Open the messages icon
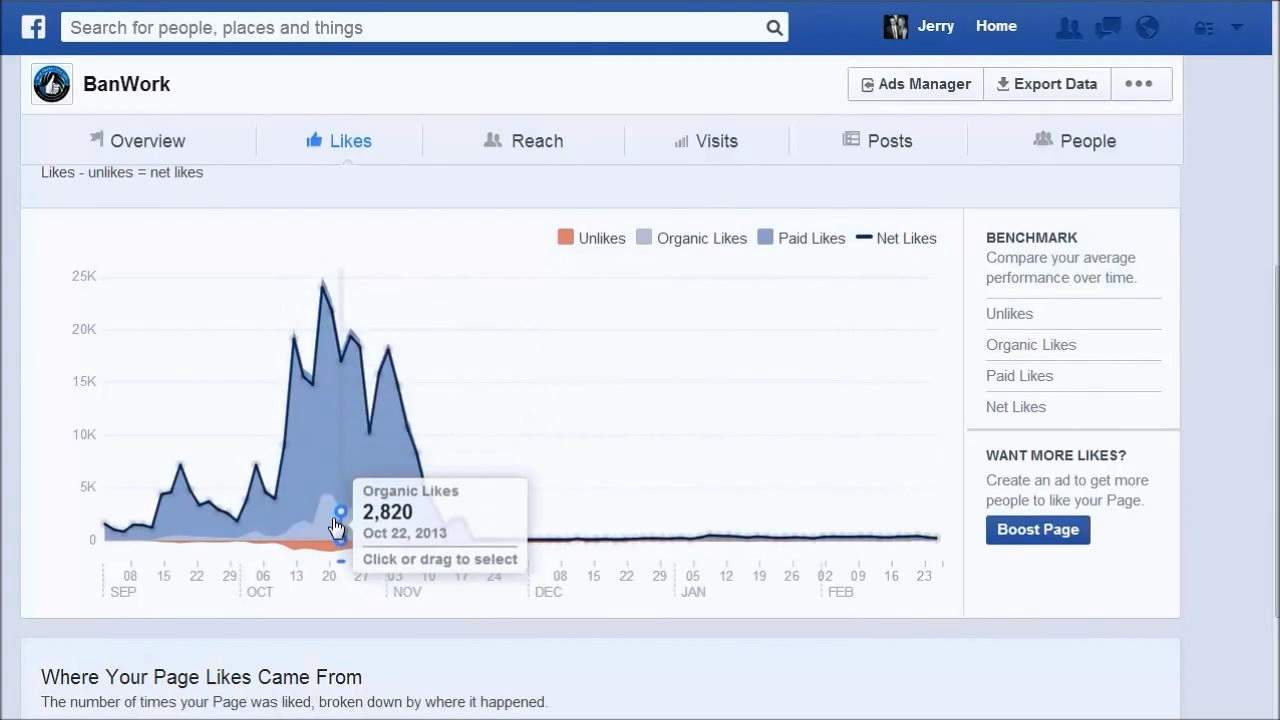The image size is (1280, 720). pos(1108,28)
